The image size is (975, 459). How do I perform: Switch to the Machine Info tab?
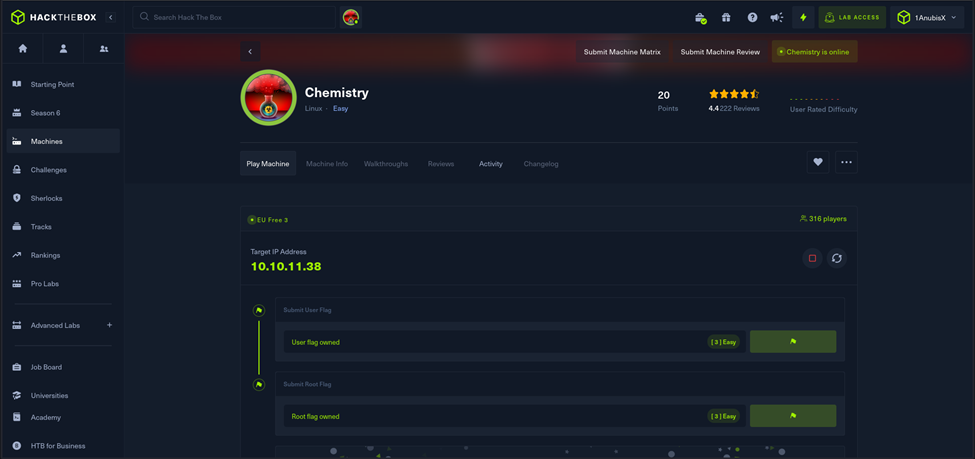click(327, 164)
